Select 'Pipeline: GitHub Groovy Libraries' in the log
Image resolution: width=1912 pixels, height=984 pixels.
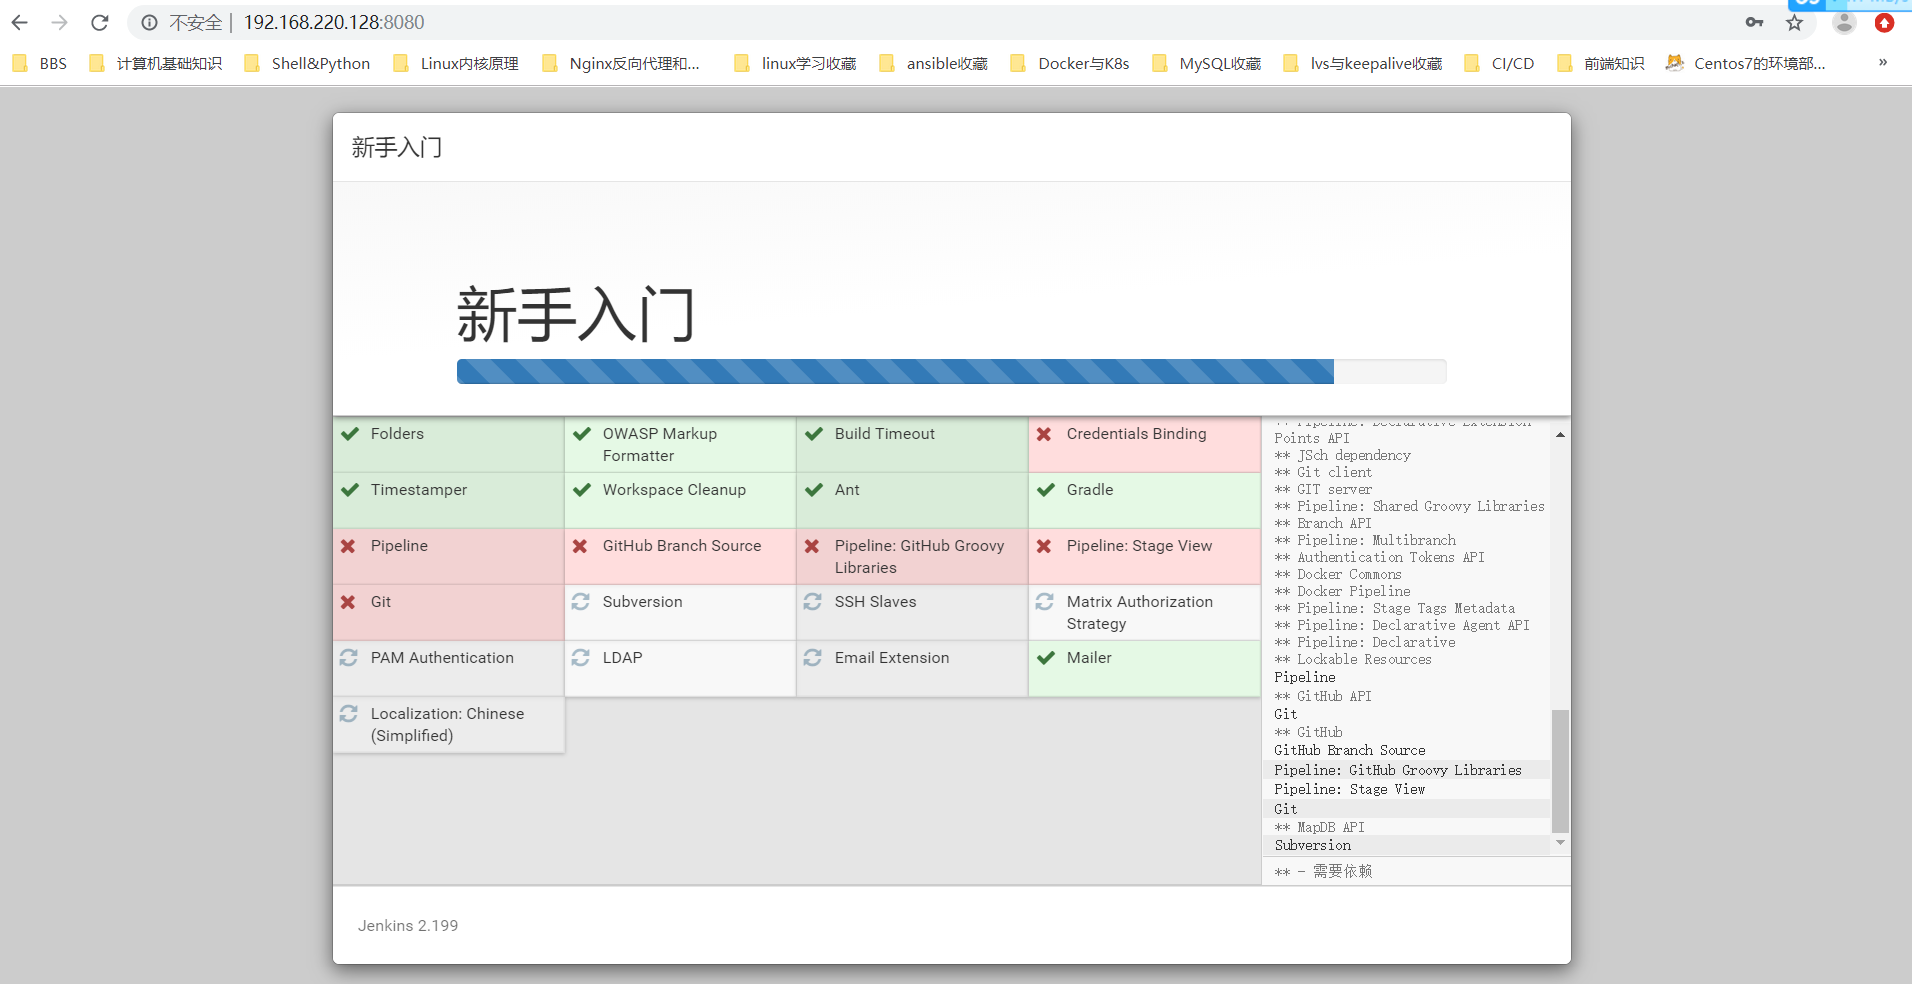tap(1398, 770)
